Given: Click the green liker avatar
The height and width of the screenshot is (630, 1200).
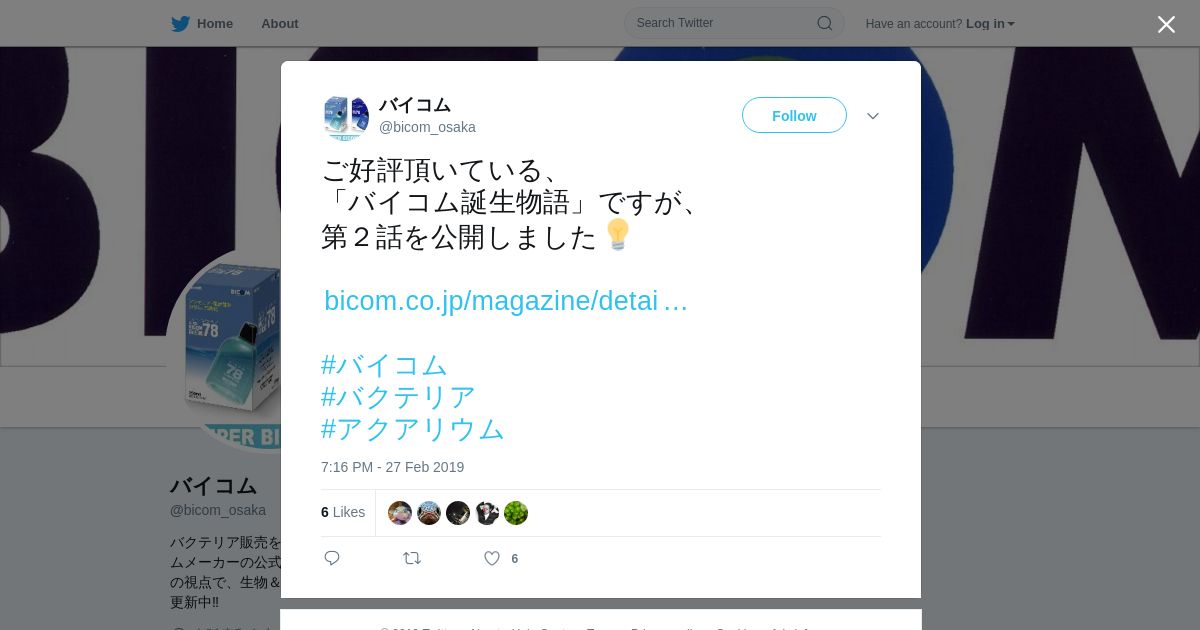Looking at the screenshot, I should click(516, 513).
